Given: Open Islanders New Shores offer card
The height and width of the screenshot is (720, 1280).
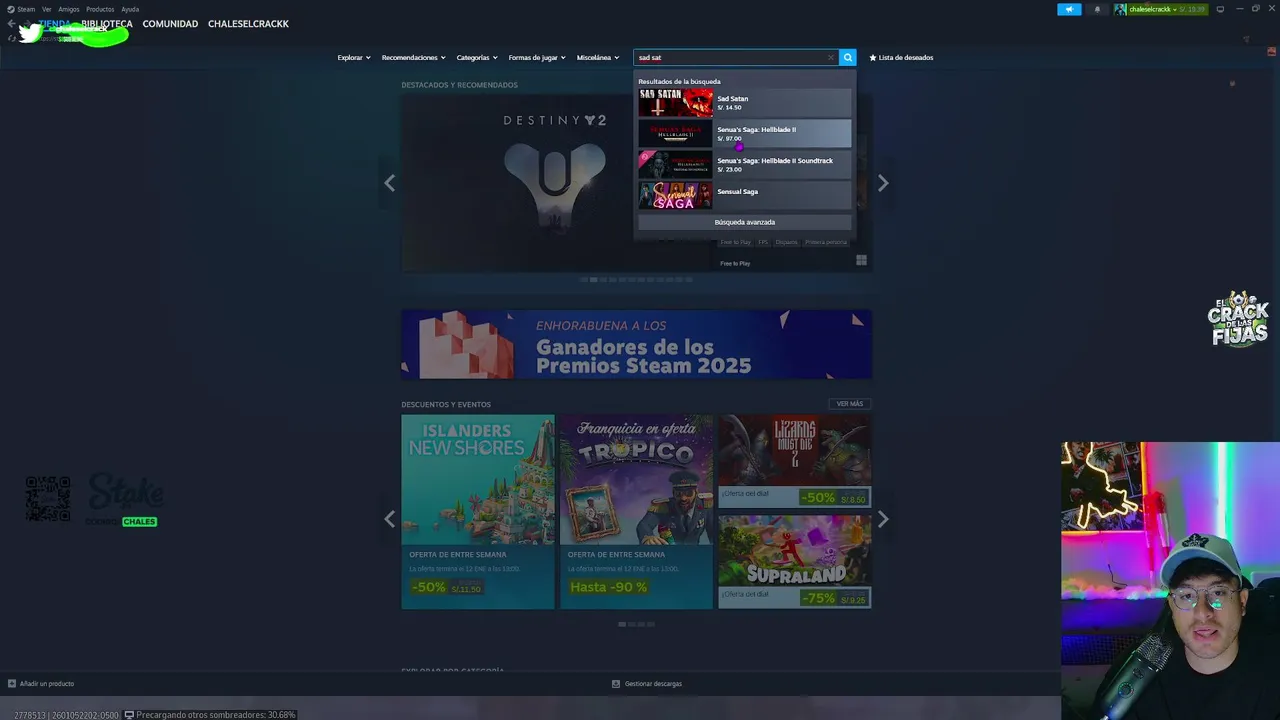Looking at the screenshot, I should 478,511.
